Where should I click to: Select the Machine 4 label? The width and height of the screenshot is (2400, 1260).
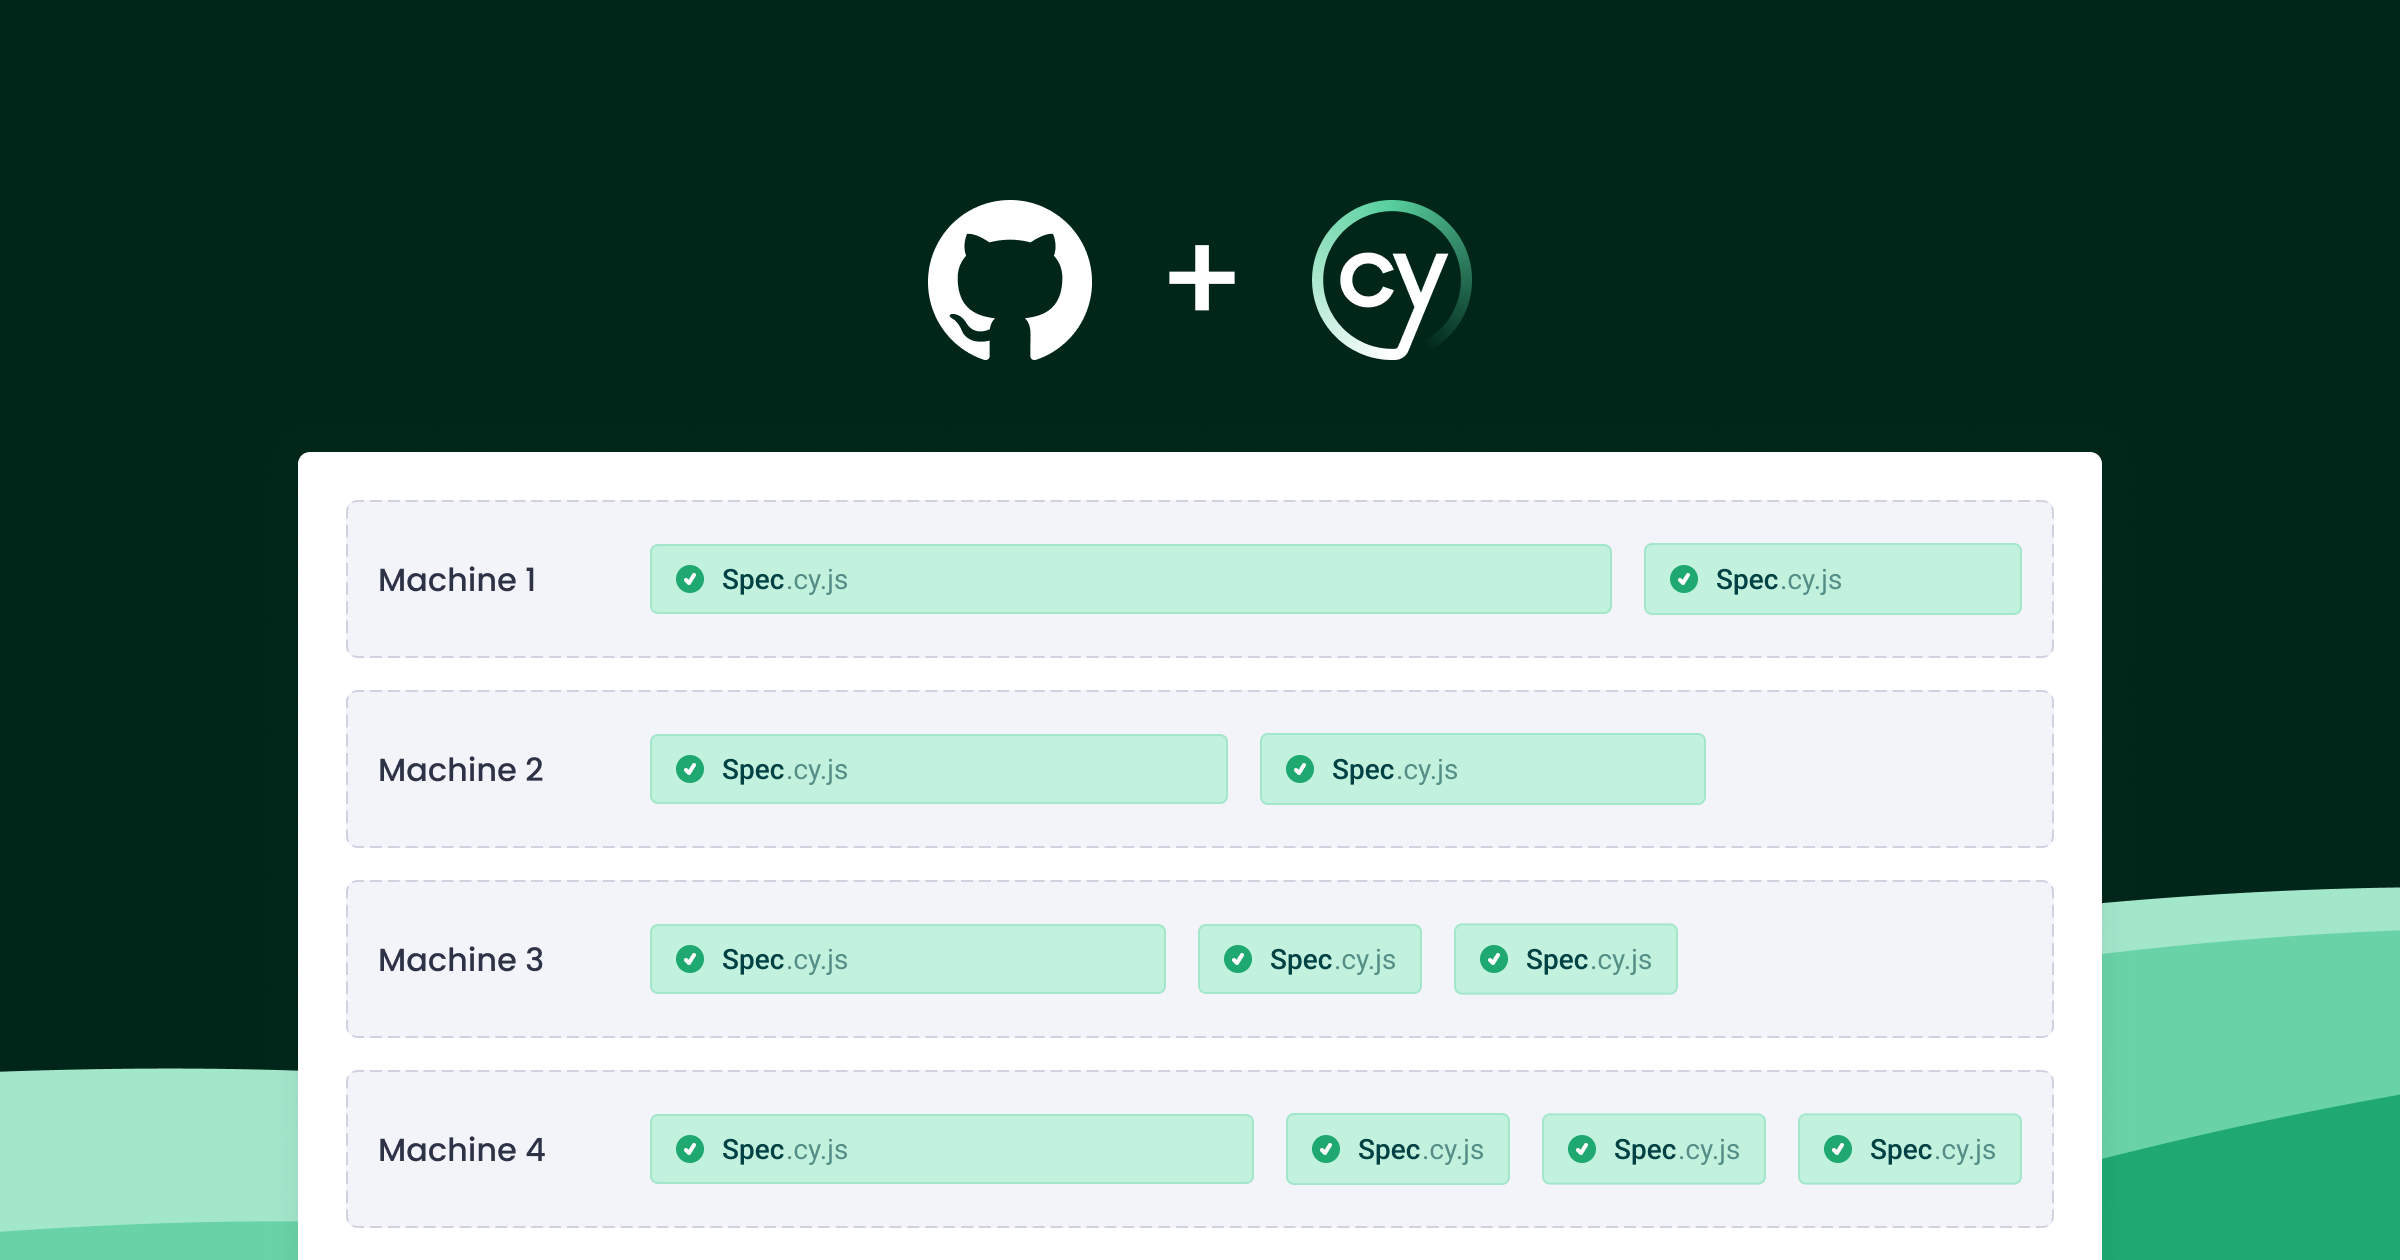click(461, 1150)
